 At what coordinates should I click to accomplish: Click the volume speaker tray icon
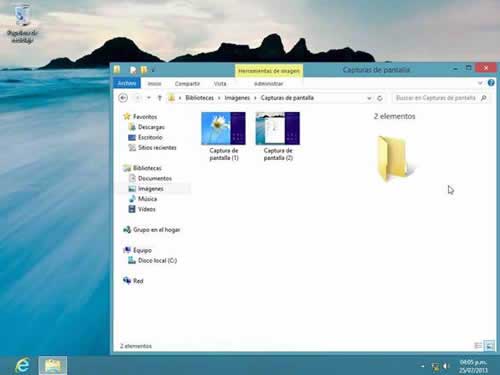446,367
